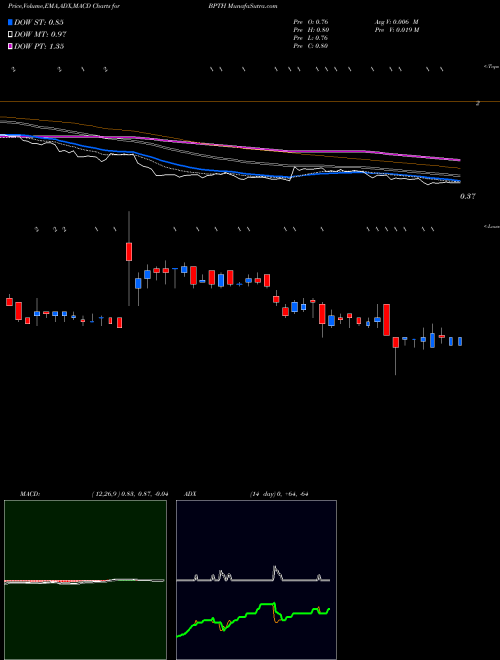Select the 'DOW ST: 0.83' legend text
The width and height of the screenshot is (500, 660).
39,22
